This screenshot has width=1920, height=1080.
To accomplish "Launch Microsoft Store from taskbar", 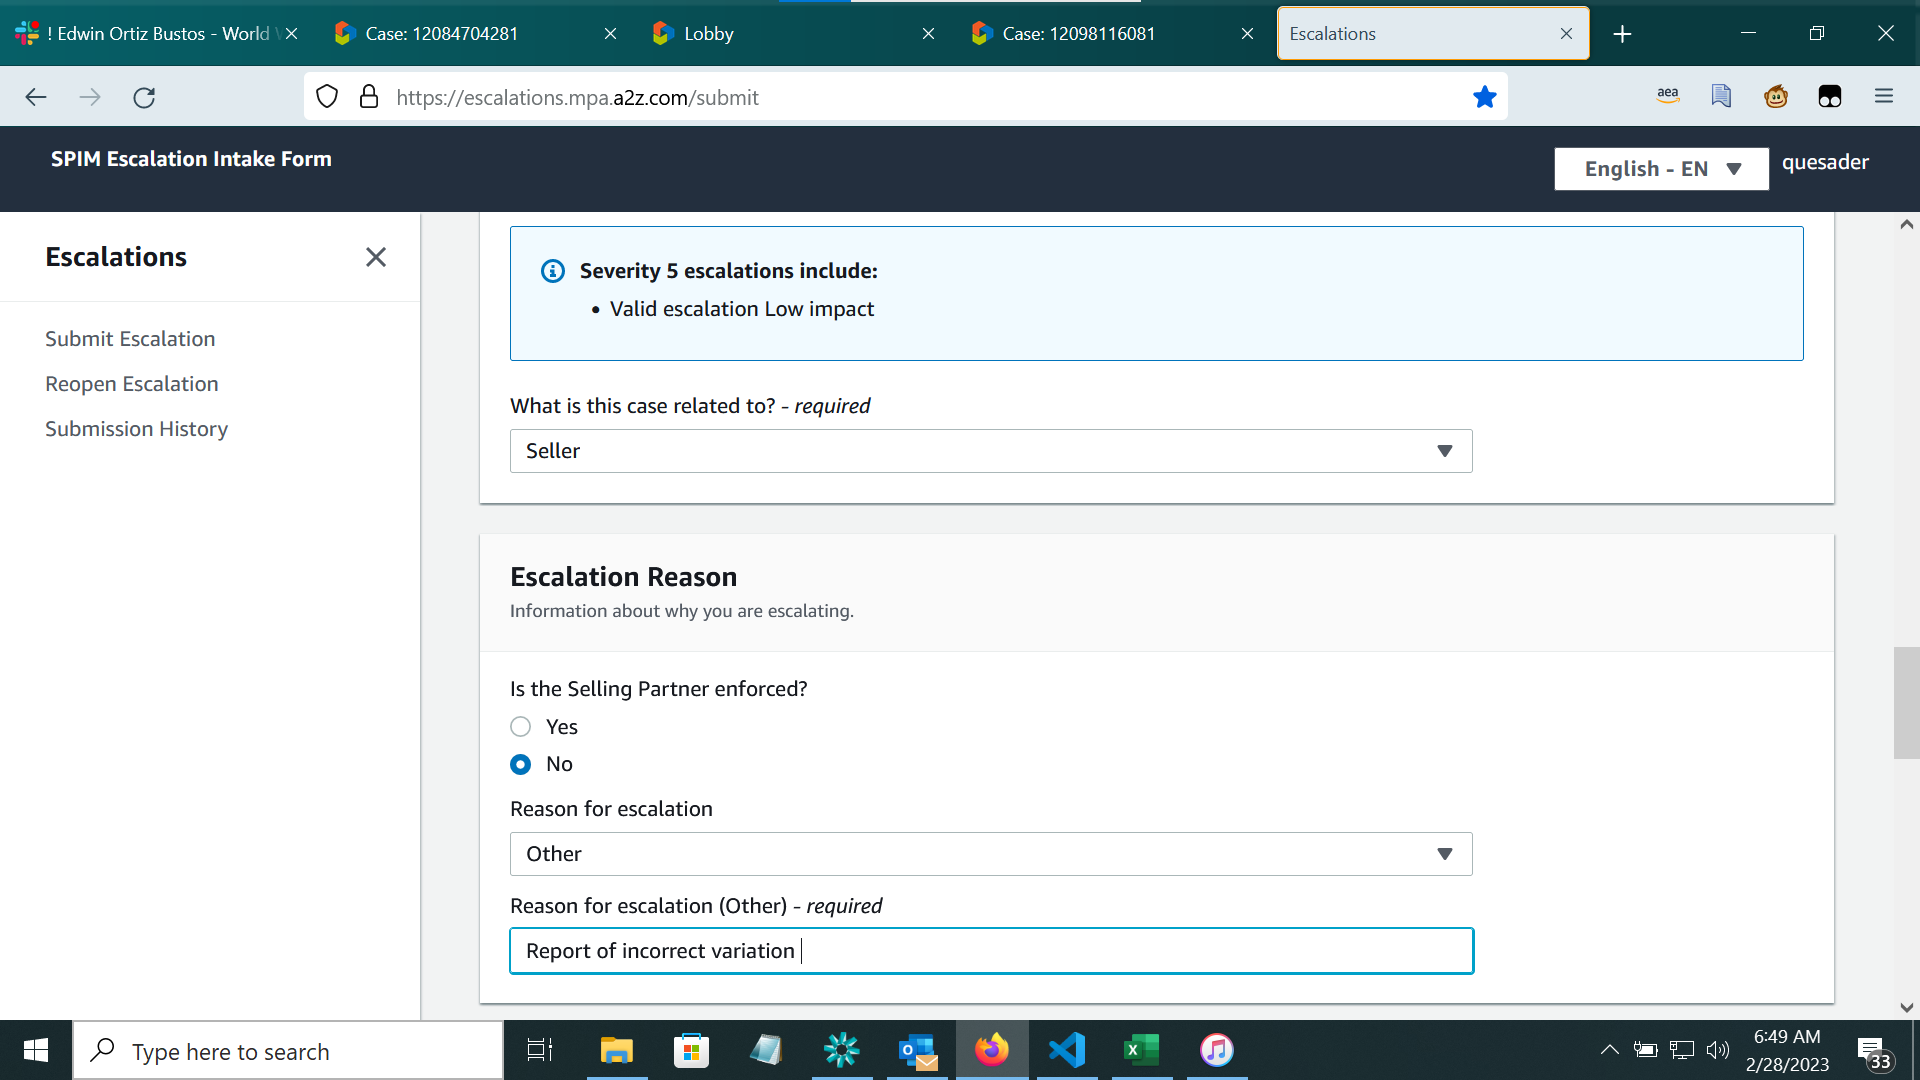I will coord(691,1050).
